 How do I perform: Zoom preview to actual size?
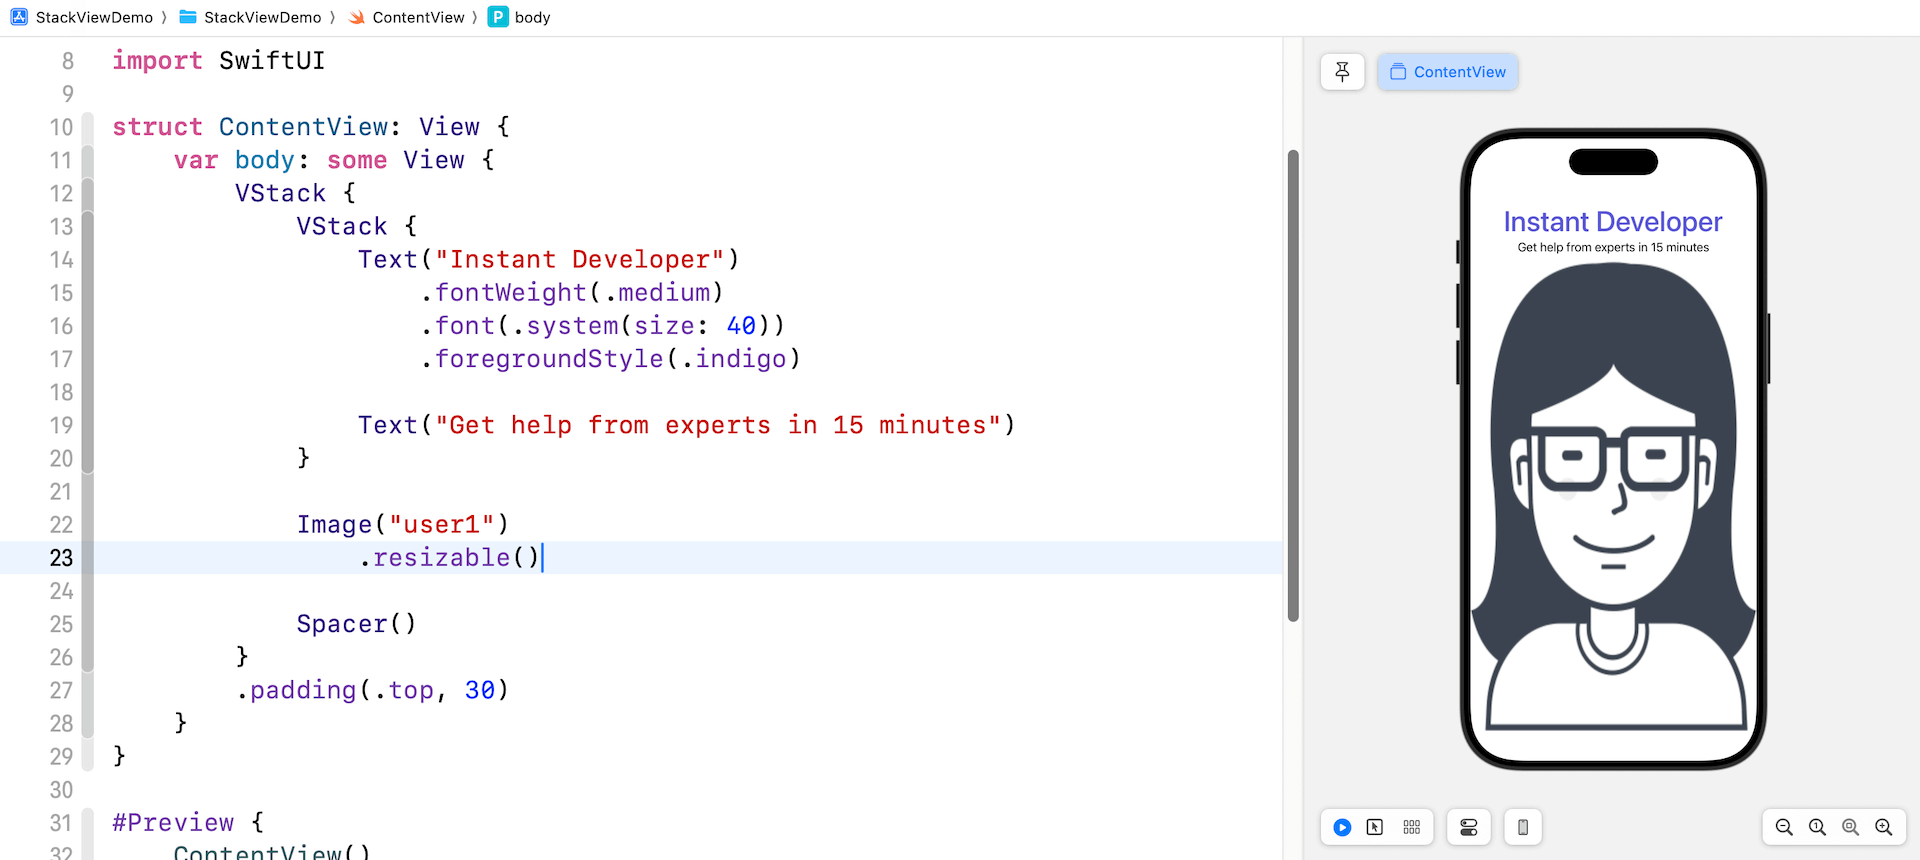(1817, 827)
